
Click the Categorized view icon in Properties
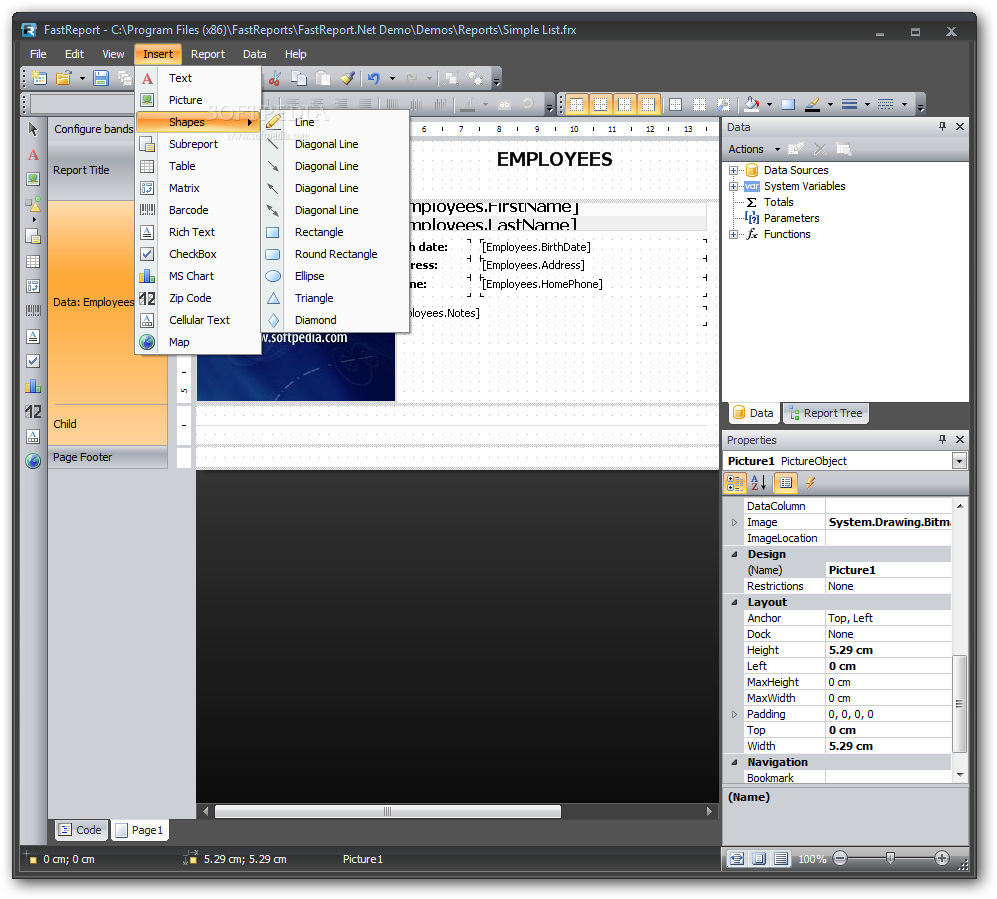pyautogui.click(x=735, y=483)
